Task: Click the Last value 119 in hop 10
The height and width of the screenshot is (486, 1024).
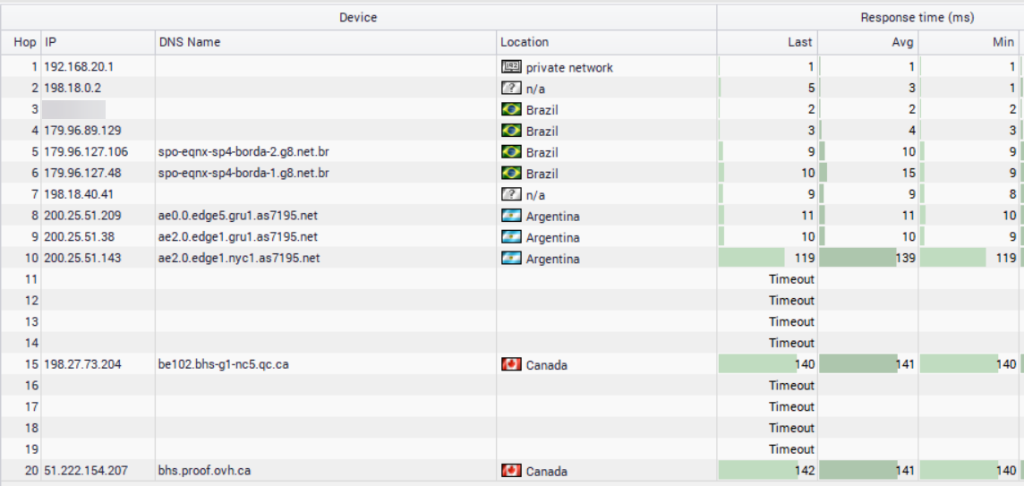Action: pos(805,258)
